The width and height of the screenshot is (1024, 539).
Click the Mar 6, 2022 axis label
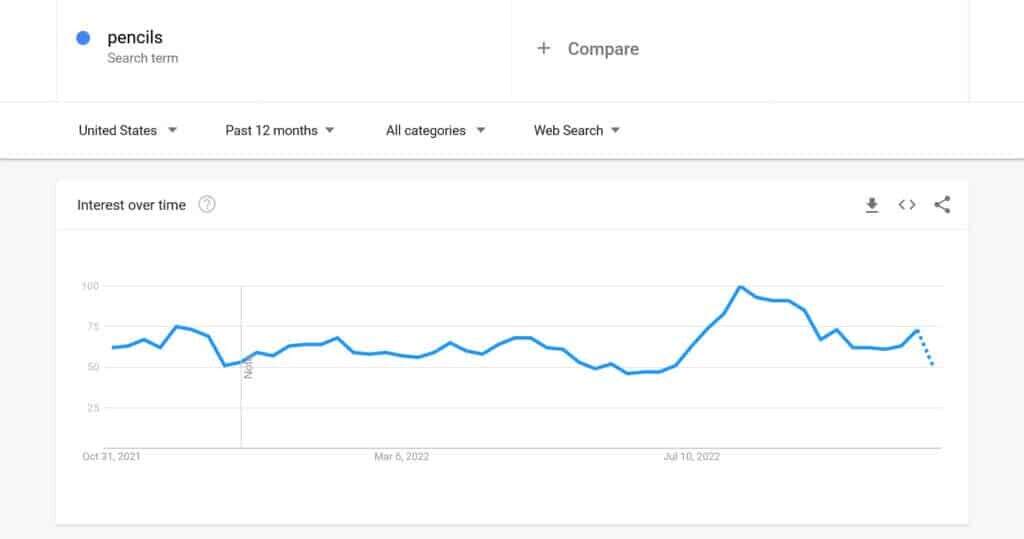401,457
